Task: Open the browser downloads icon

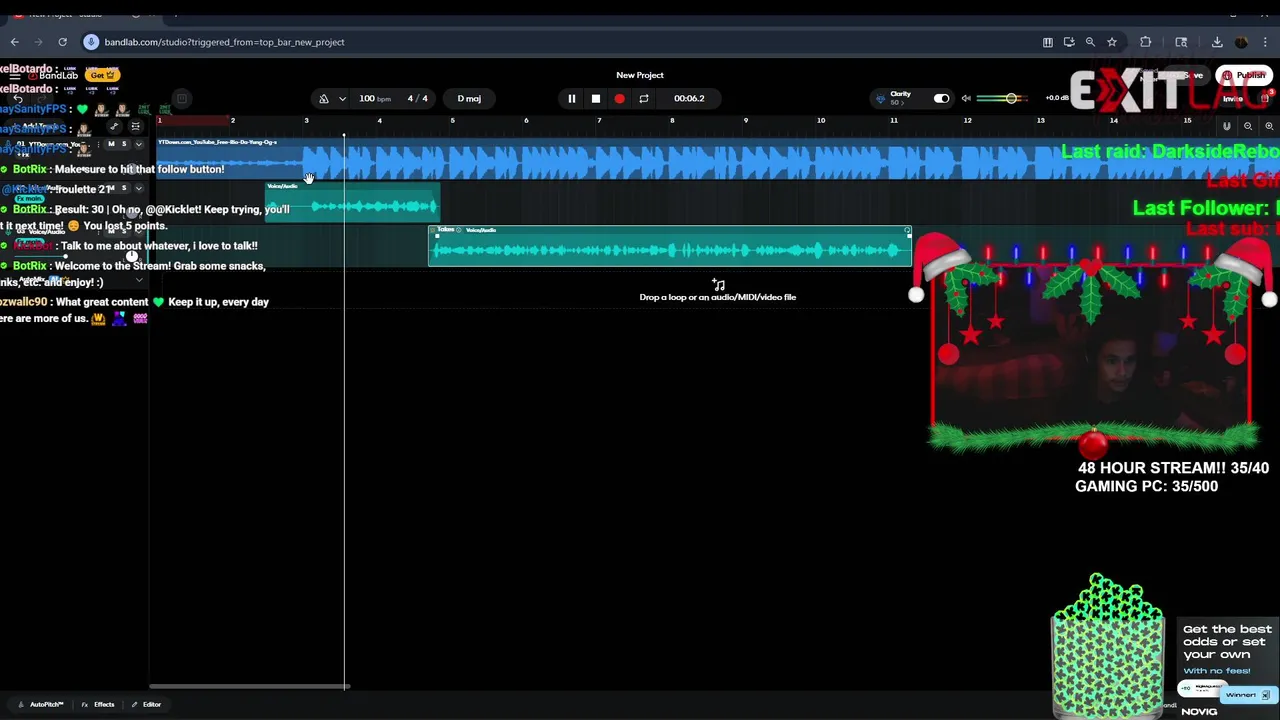Action: click(x=1217, y=42)
